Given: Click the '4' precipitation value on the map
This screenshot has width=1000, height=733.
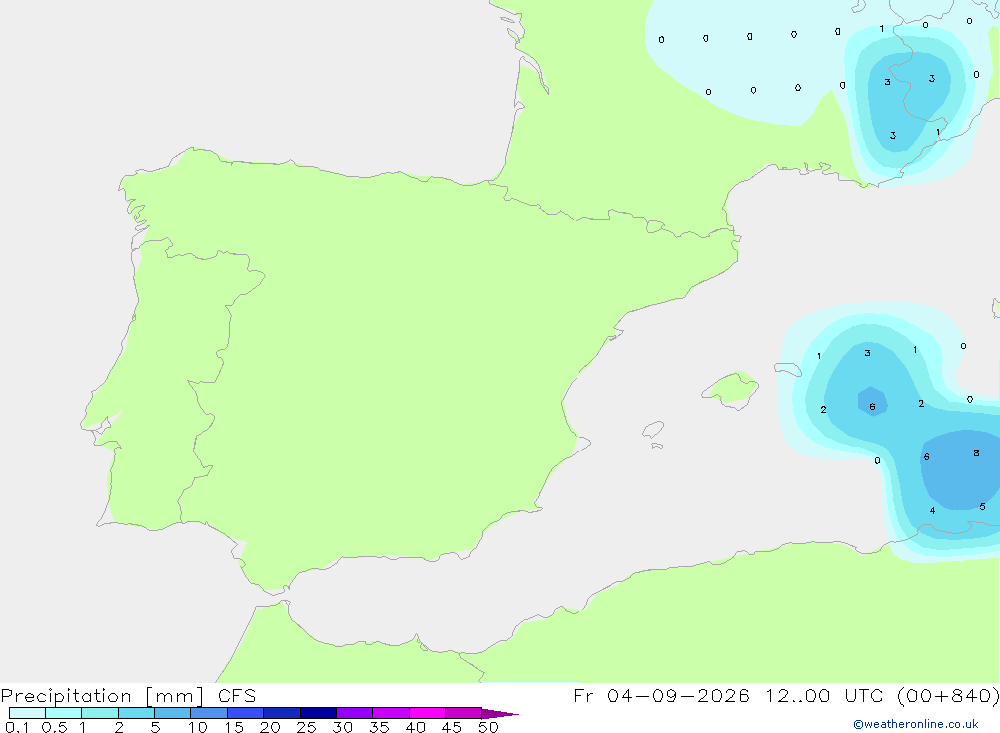Looking at the screenshot, I should point(932,510).
